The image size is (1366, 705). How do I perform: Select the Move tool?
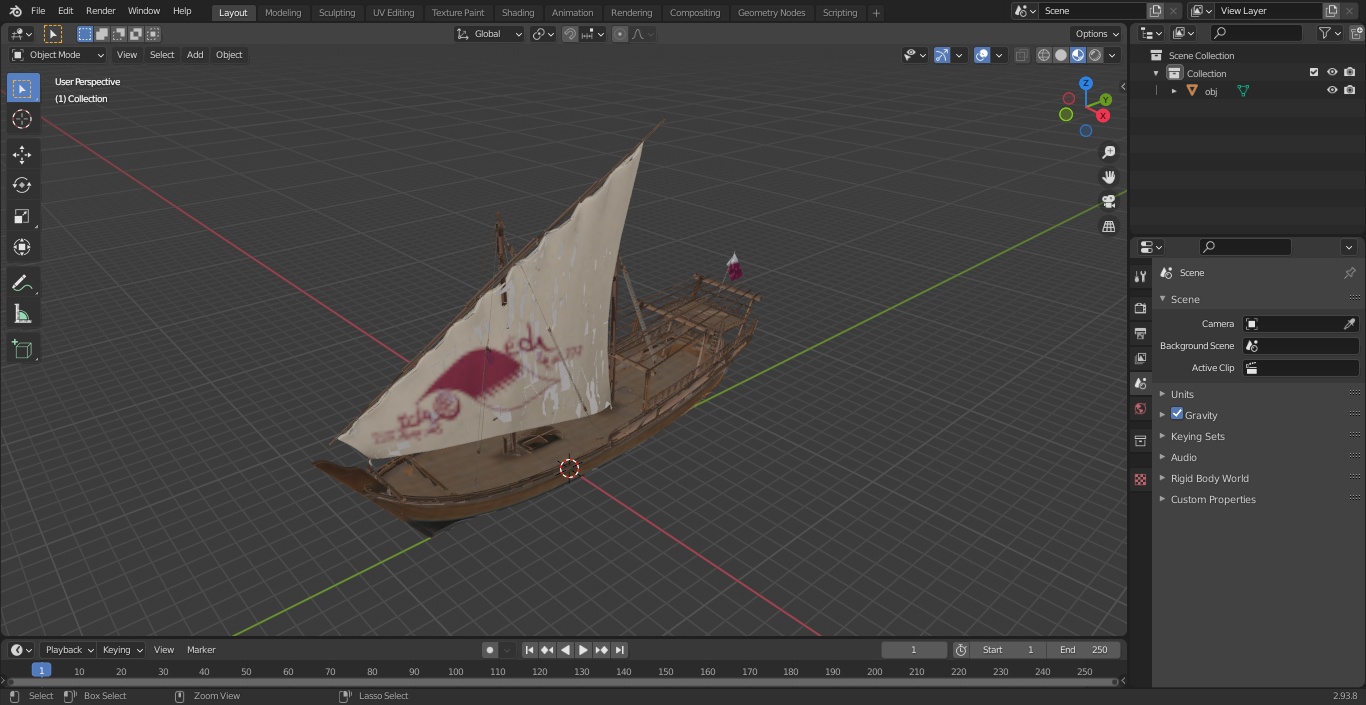click(22, 154)
